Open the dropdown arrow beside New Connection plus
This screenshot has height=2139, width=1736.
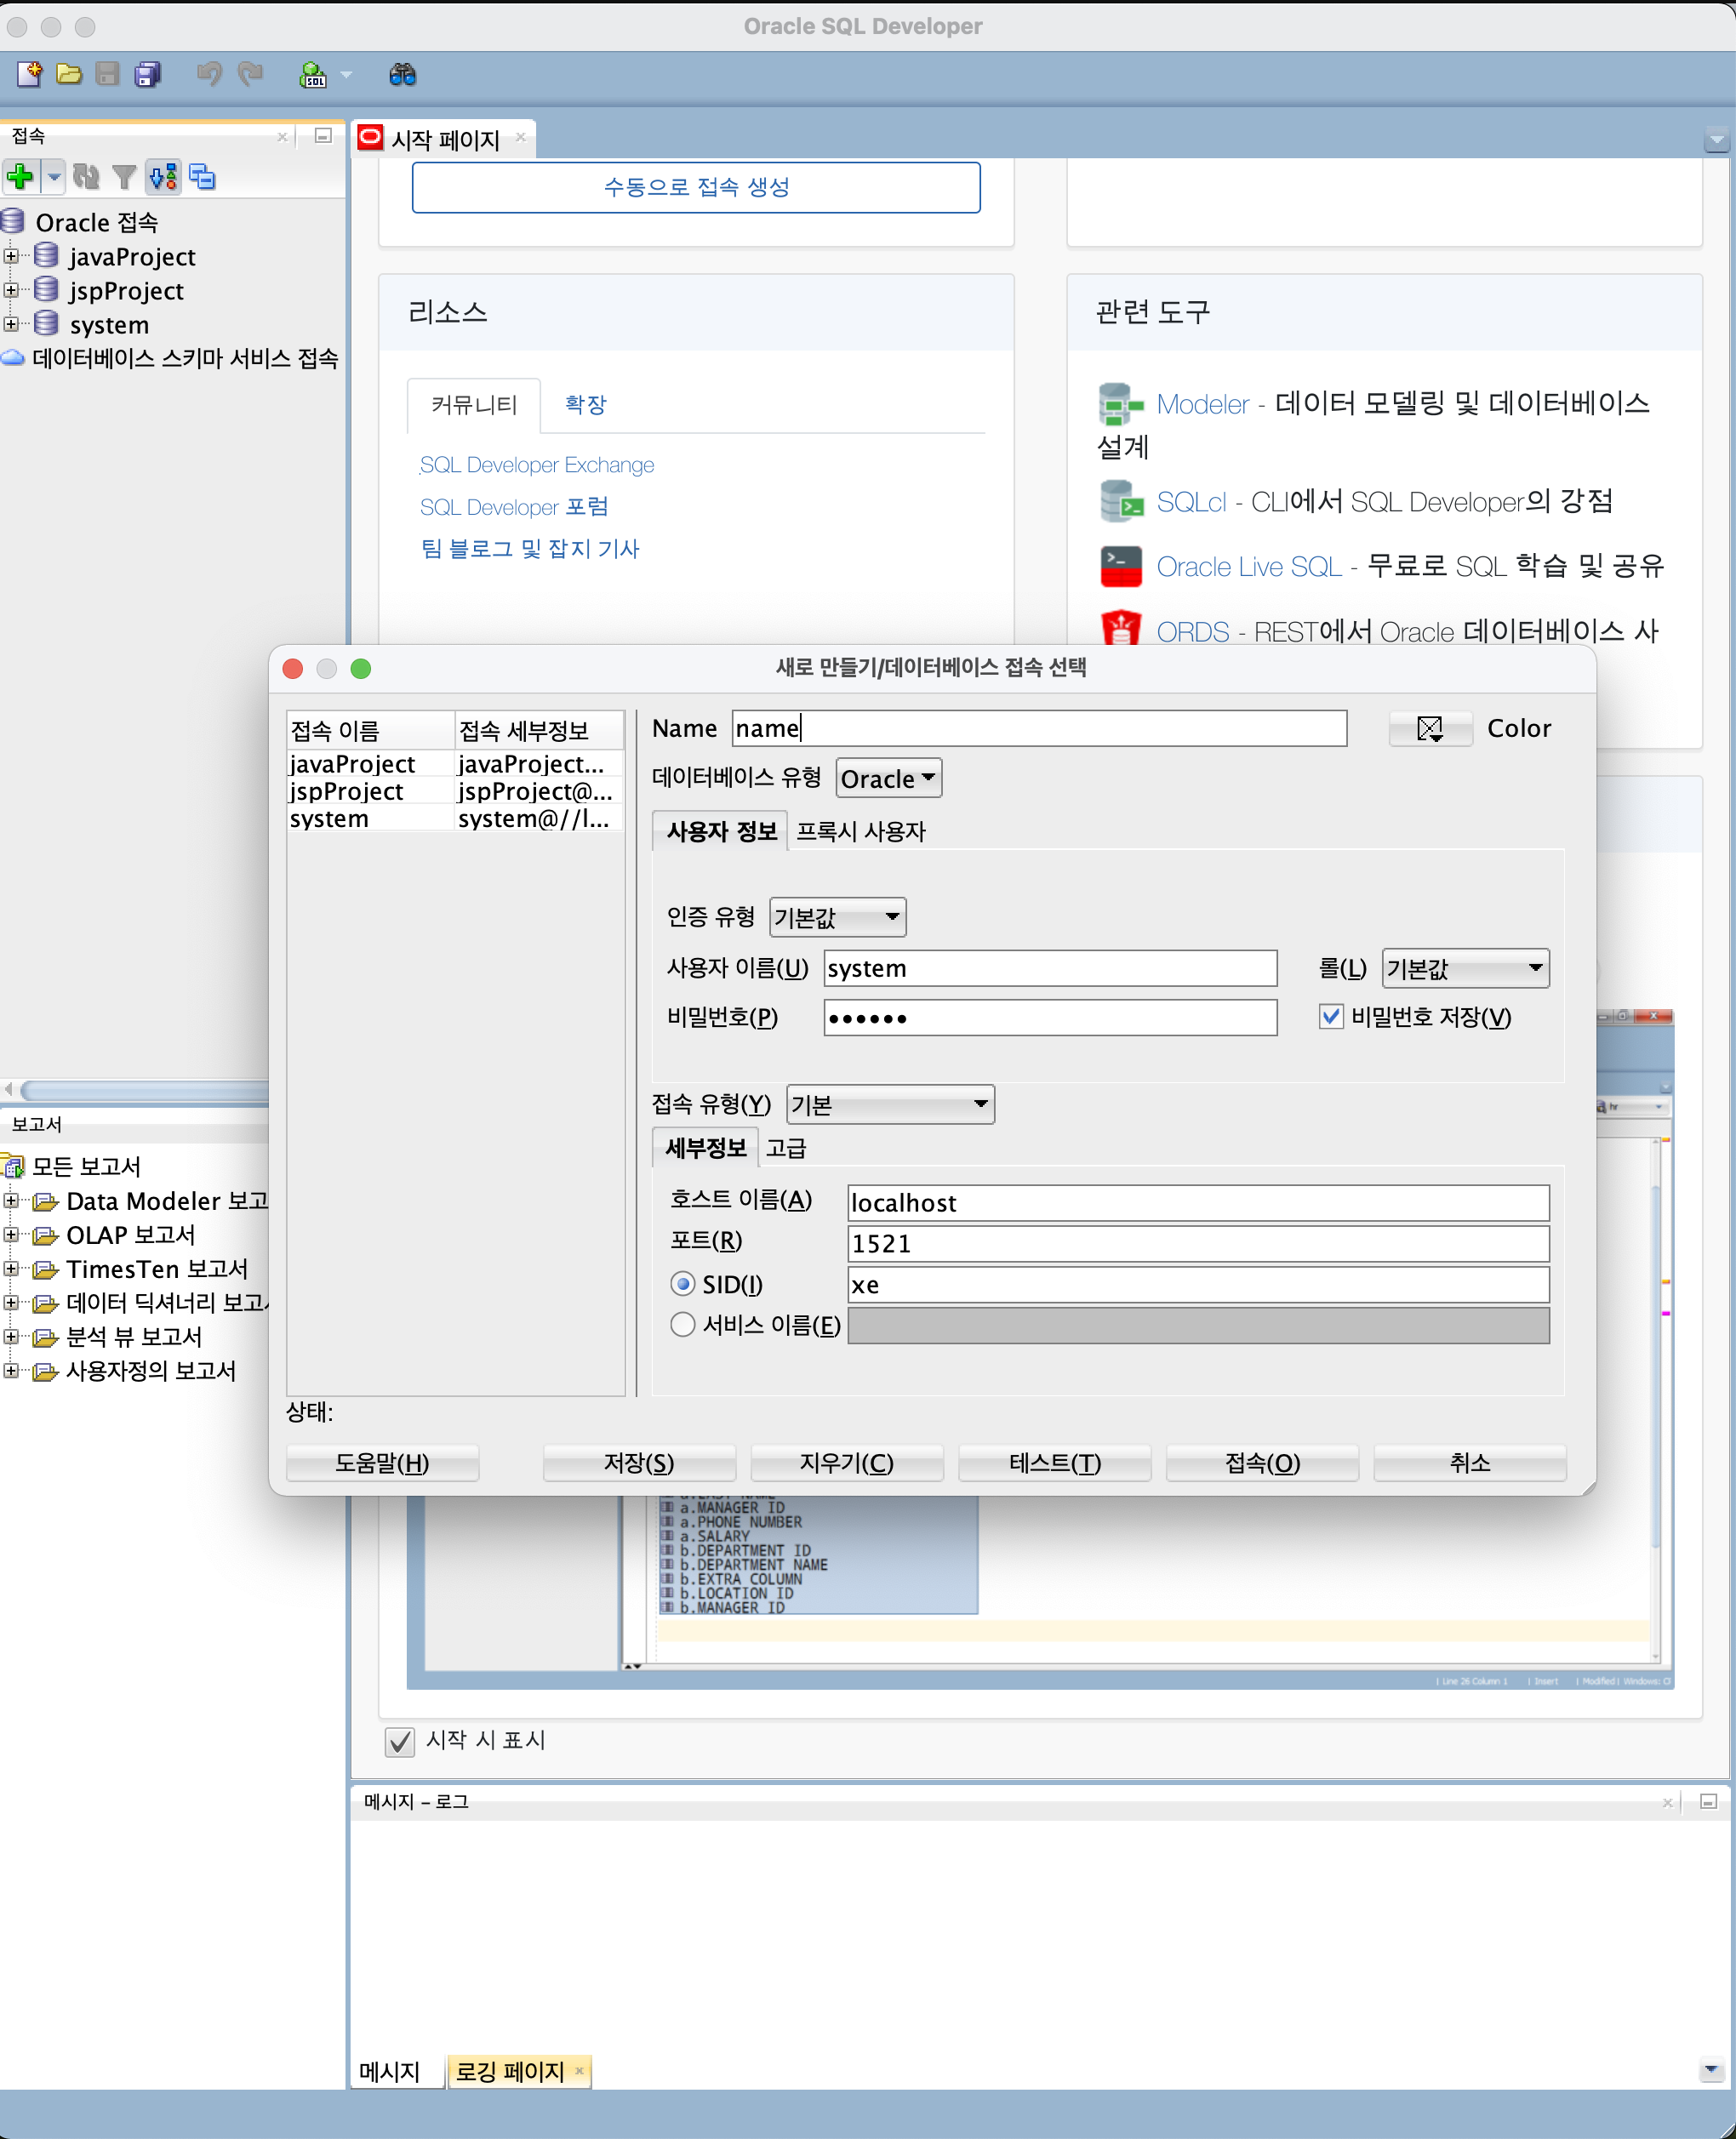(x=54, y=177)
